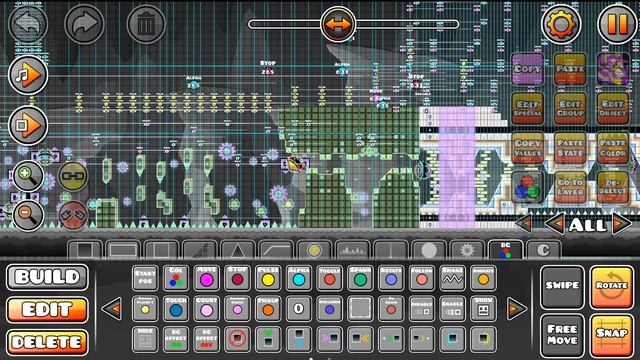Select the Rotate trigger
The width and height of the screenshot is (640, 360).
[x=391, y=278]
